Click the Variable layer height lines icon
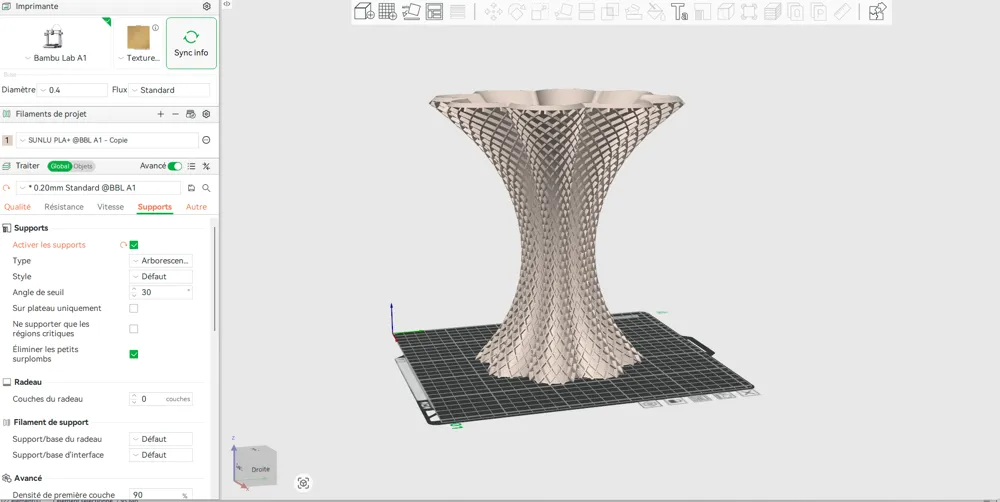The image size is (1000, 502). click(457, 11)
